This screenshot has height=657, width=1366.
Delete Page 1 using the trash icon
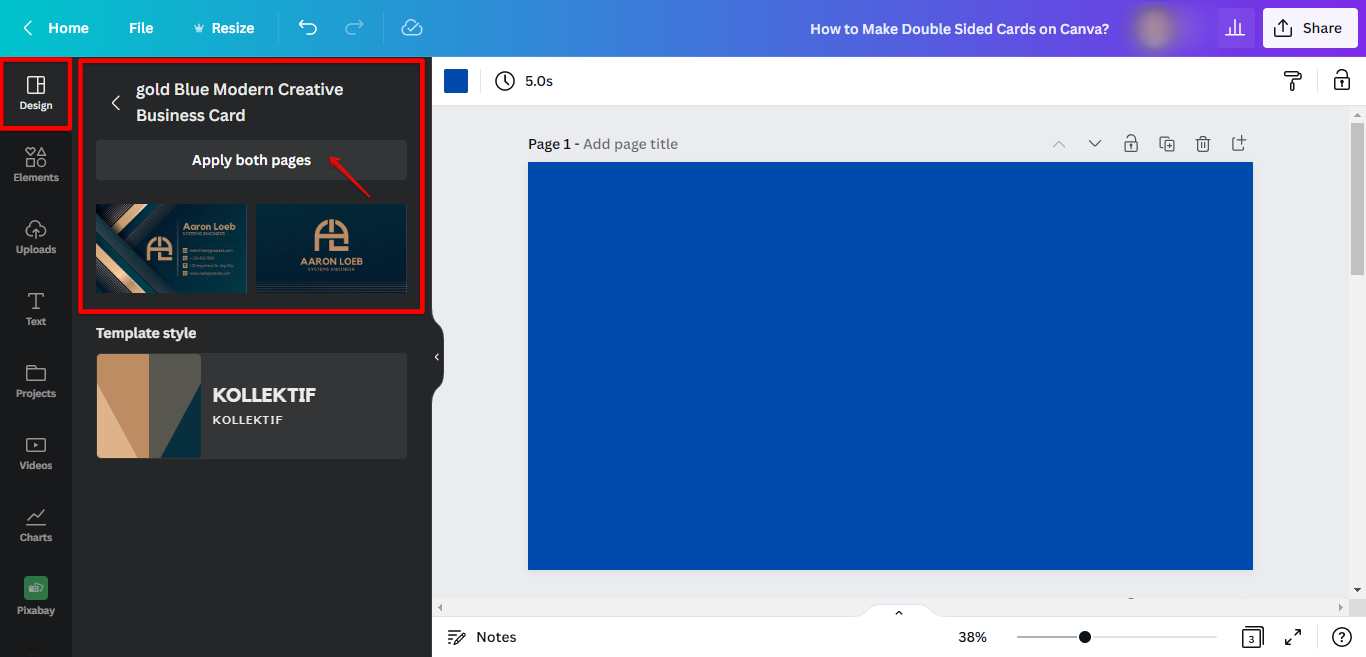coord(1202,143)
